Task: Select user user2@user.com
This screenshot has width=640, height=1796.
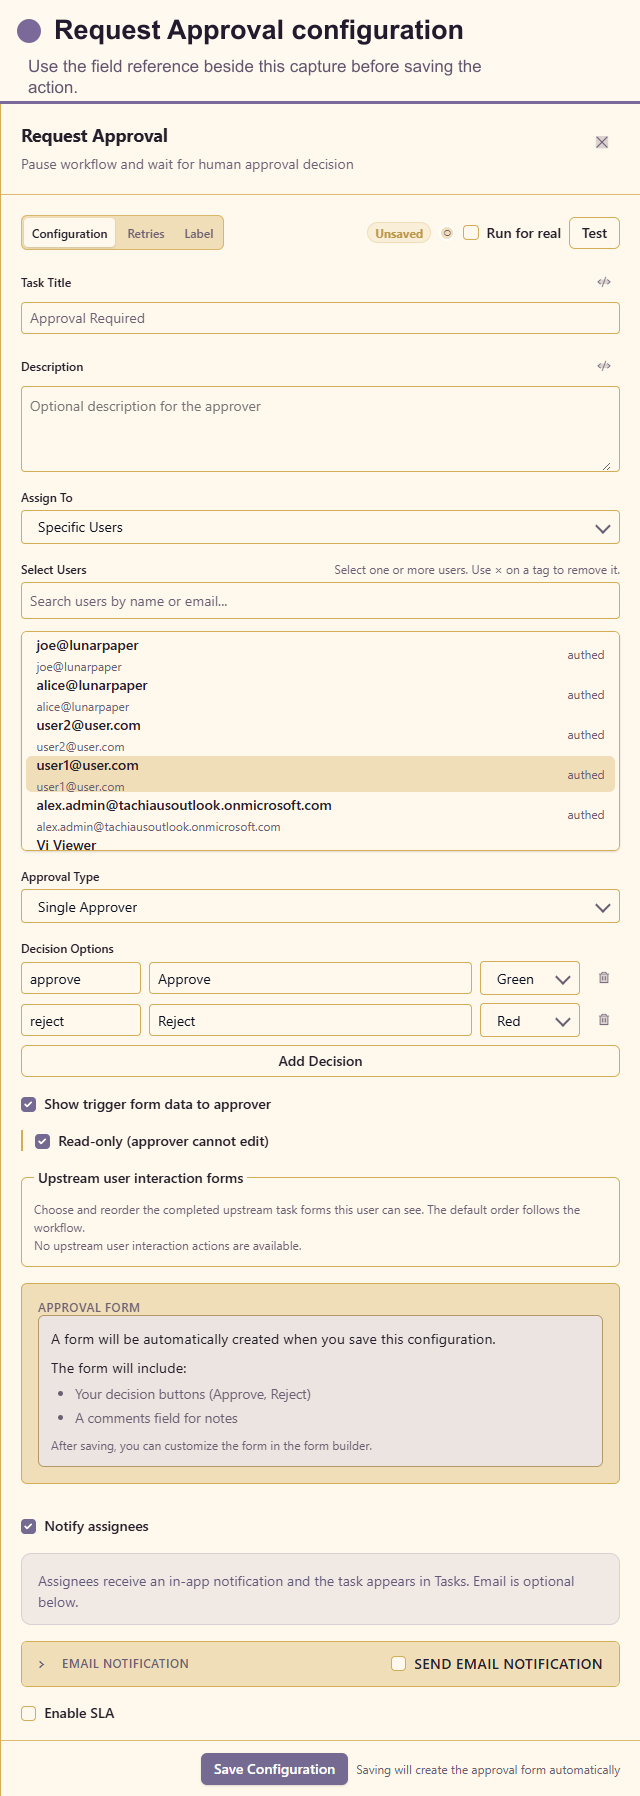Action: (x=320, y=735)
